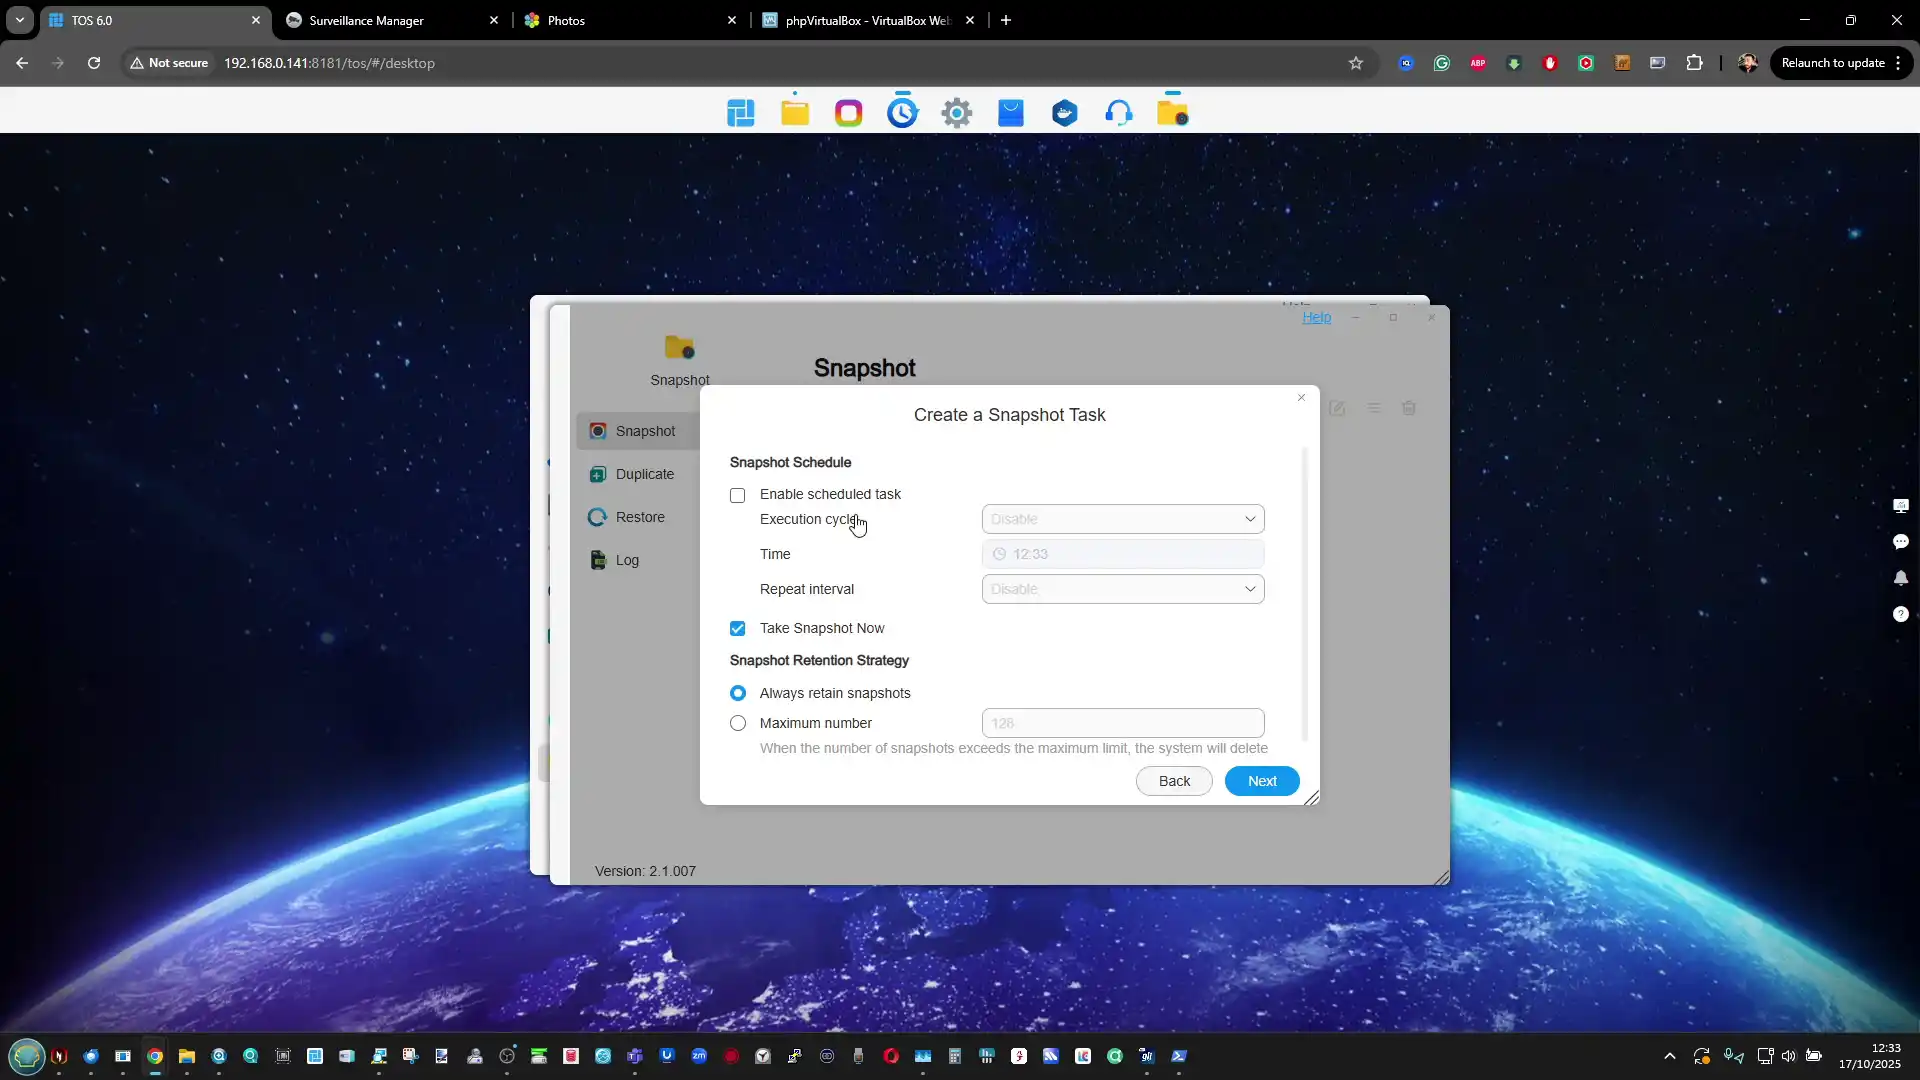Click the chat bubble icon on right sidebar
The image size is (1920, 1080).
[x=1900, y=542]
